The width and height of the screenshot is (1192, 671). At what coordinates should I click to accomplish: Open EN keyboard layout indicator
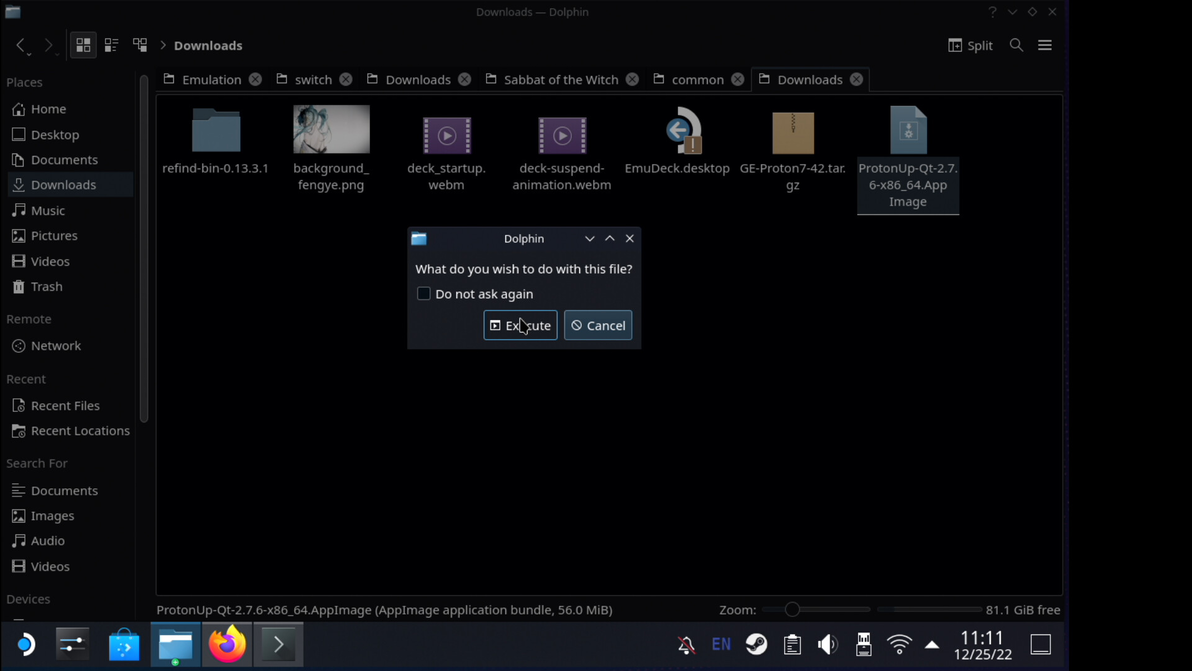click(721, 645)
